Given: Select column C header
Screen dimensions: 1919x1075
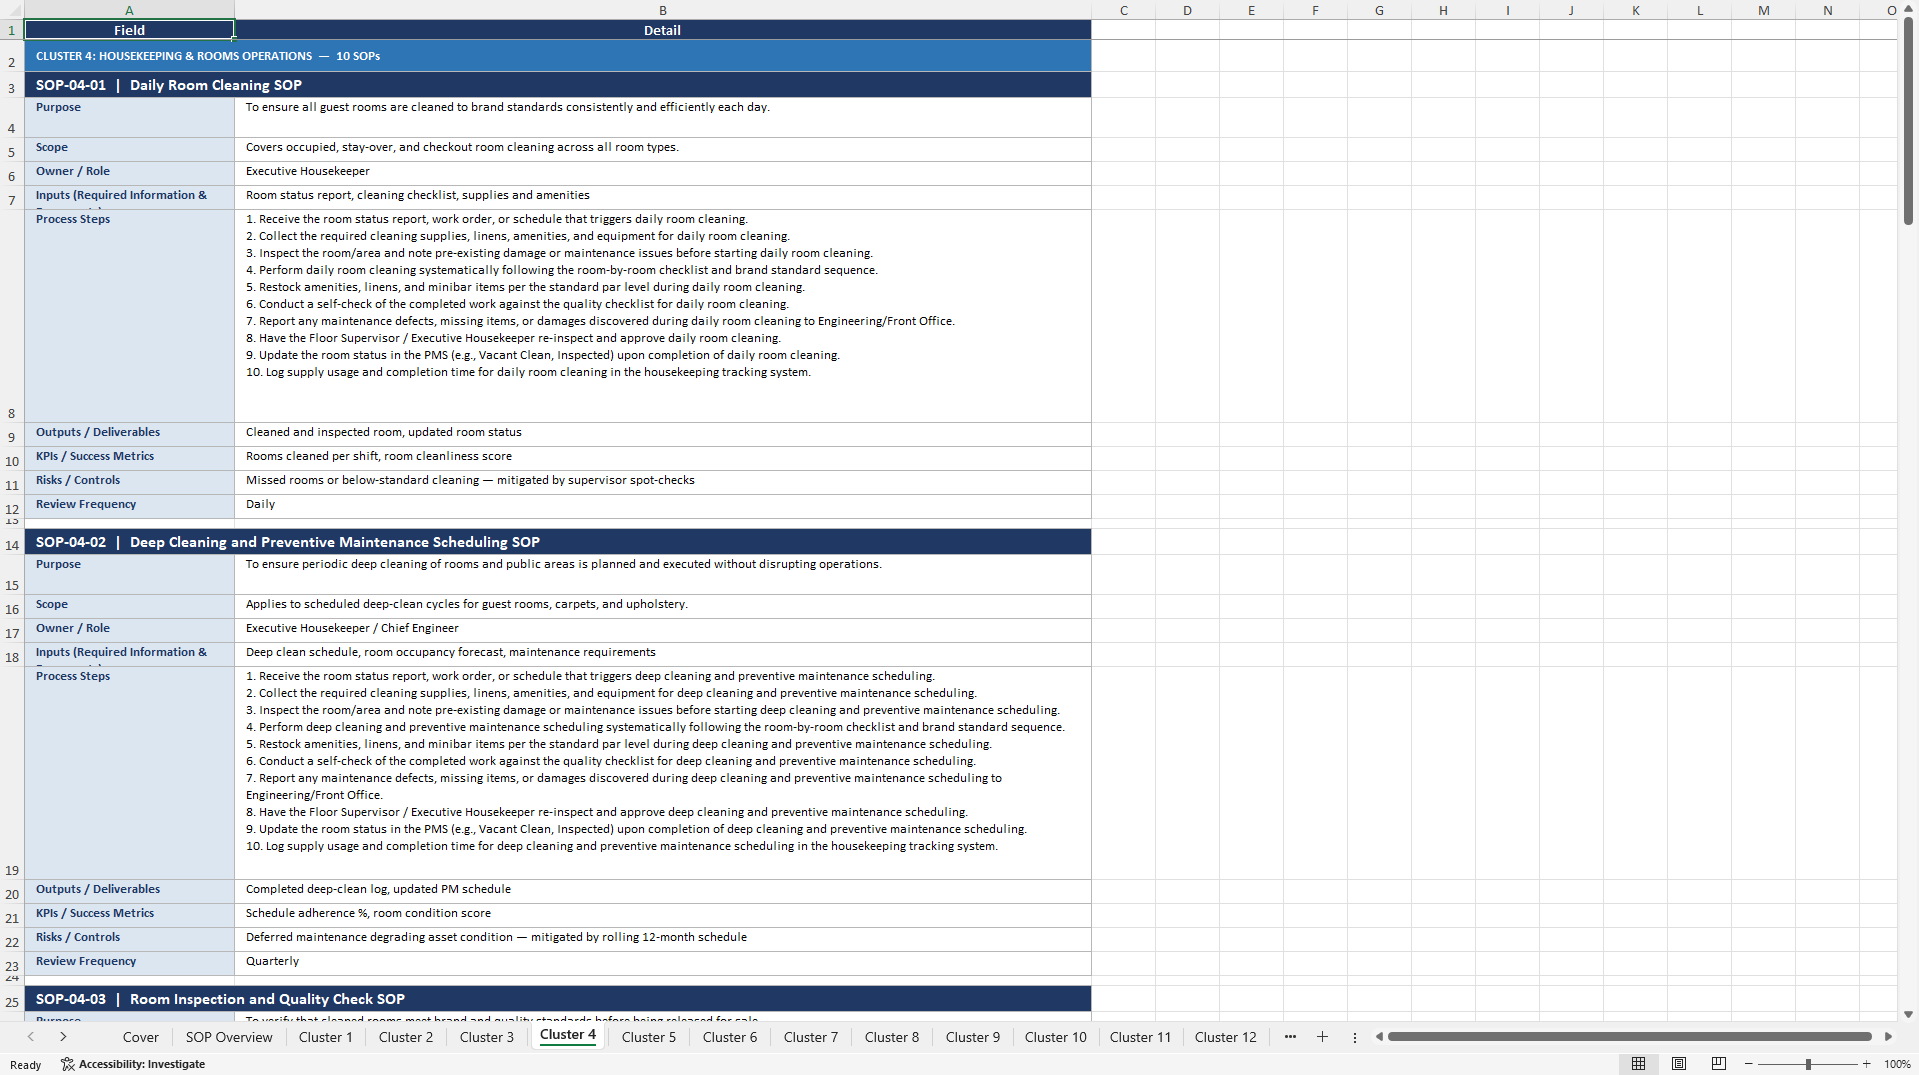Looking at the screenshot, I should (x=1123, y=10).
